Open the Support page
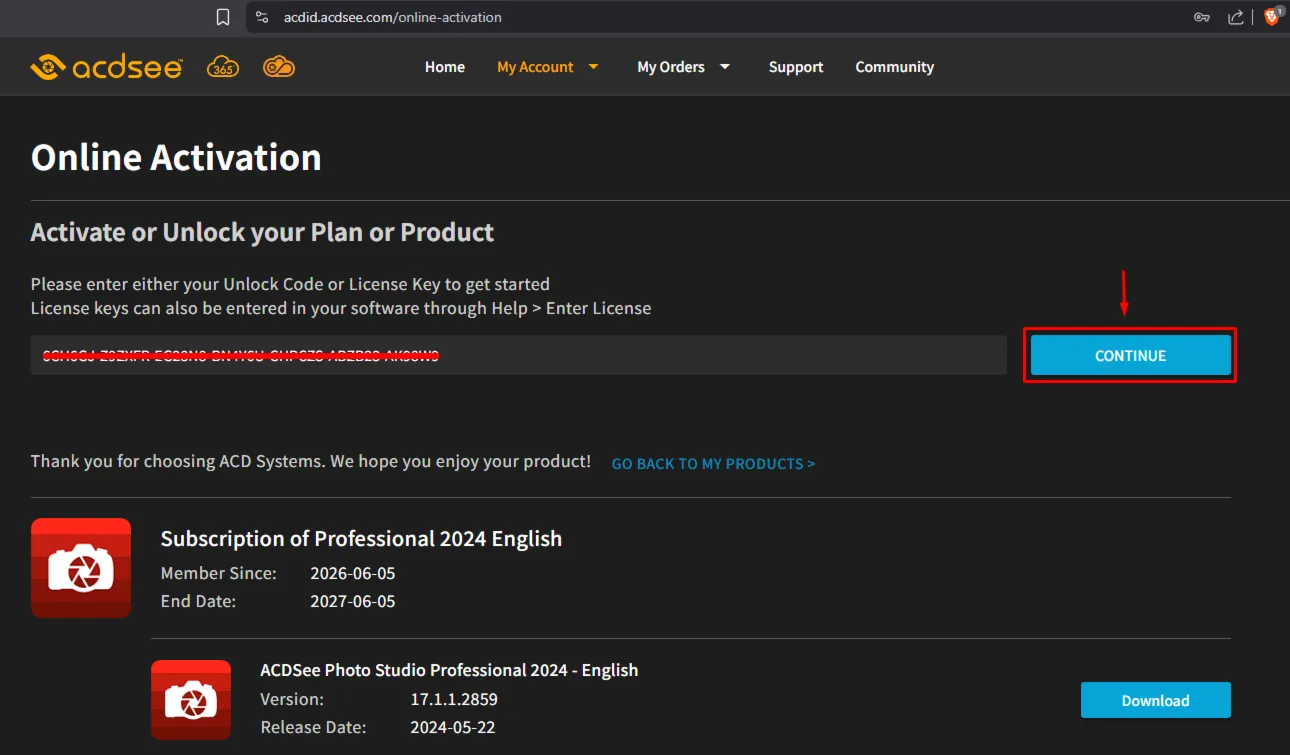The height and width of the screenshot is (755, 1290). [796, 67]
